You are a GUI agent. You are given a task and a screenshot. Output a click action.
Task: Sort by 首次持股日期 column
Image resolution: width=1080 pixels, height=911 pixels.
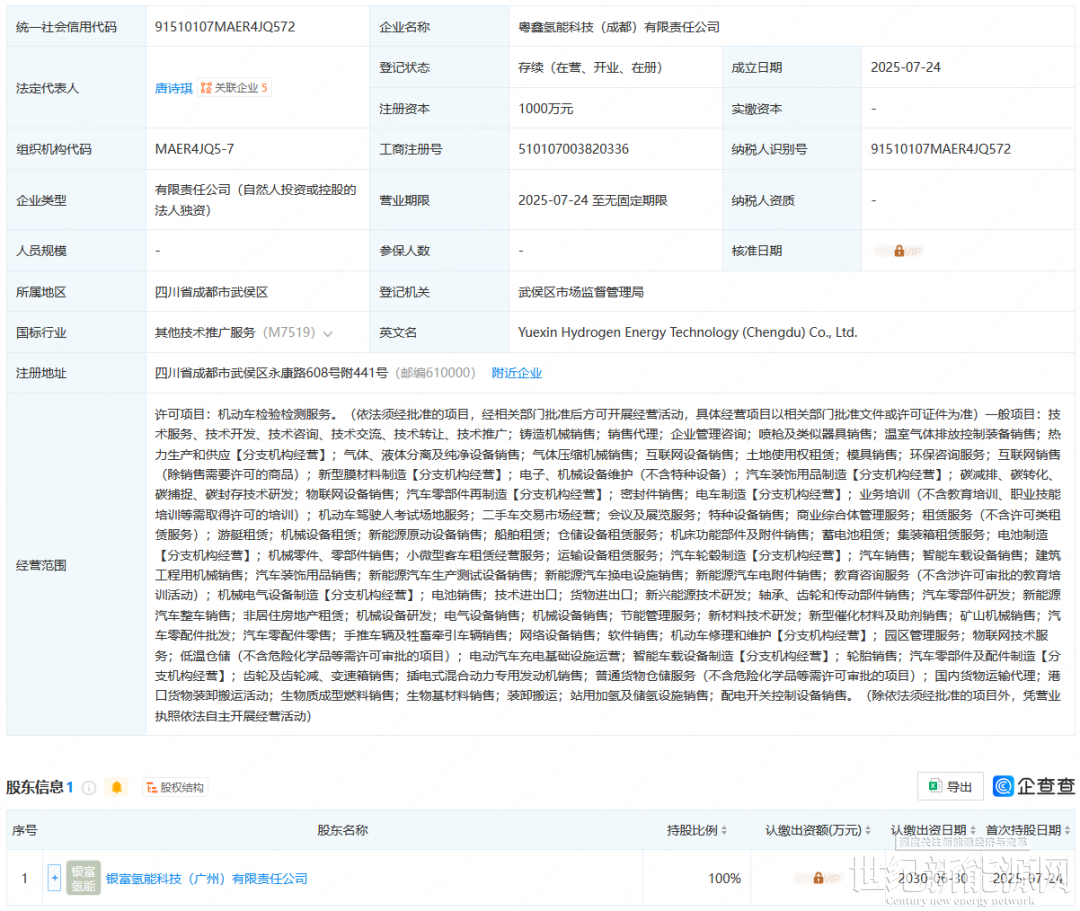pyautogui.click(x=1067, y=830)
